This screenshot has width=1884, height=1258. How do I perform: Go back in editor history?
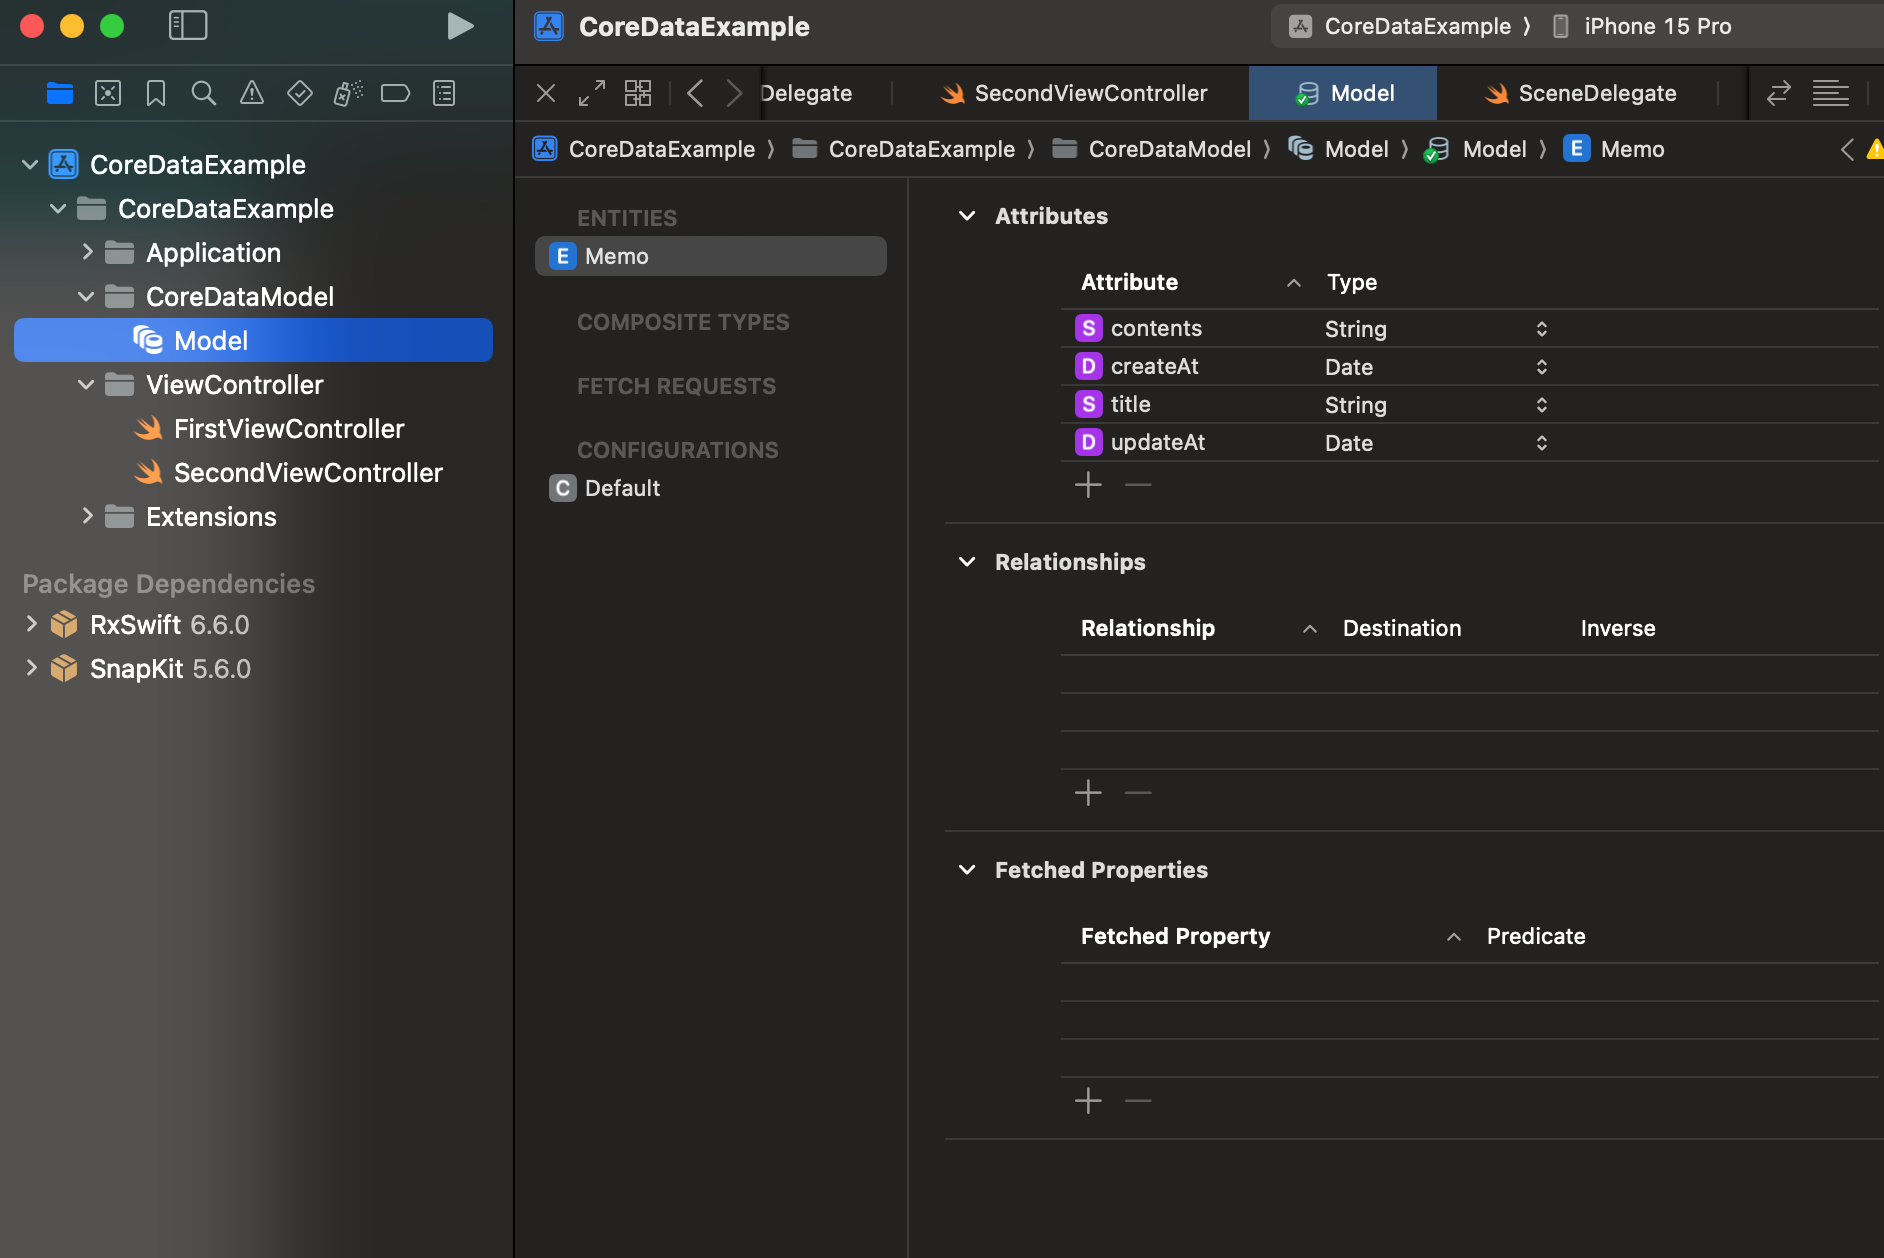click(x=695, y=93)
